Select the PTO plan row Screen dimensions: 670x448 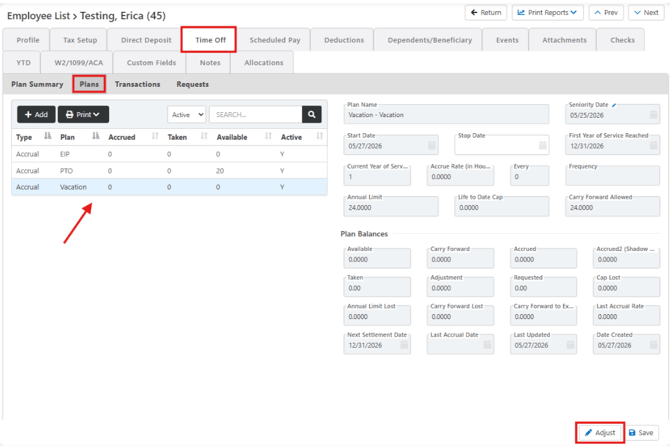170,171
